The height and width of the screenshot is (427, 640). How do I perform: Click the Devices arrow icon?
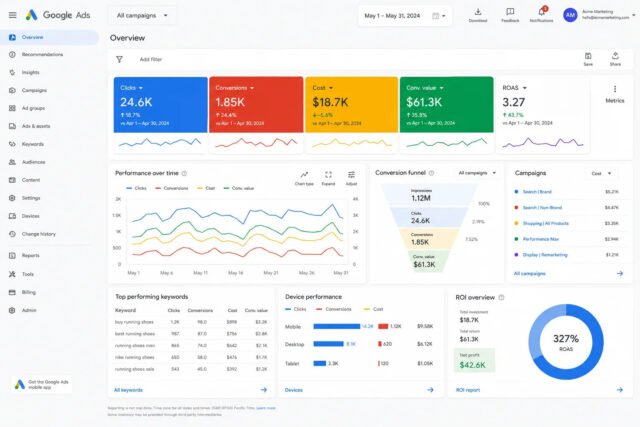coord(430,390)
